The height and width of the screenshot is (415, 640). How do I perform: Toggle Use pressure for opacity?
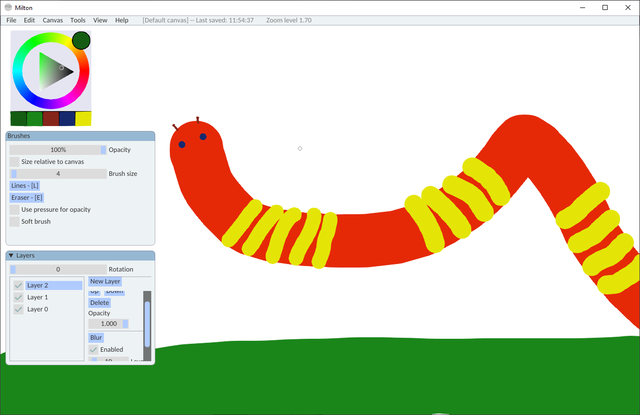tap(14, 209)
